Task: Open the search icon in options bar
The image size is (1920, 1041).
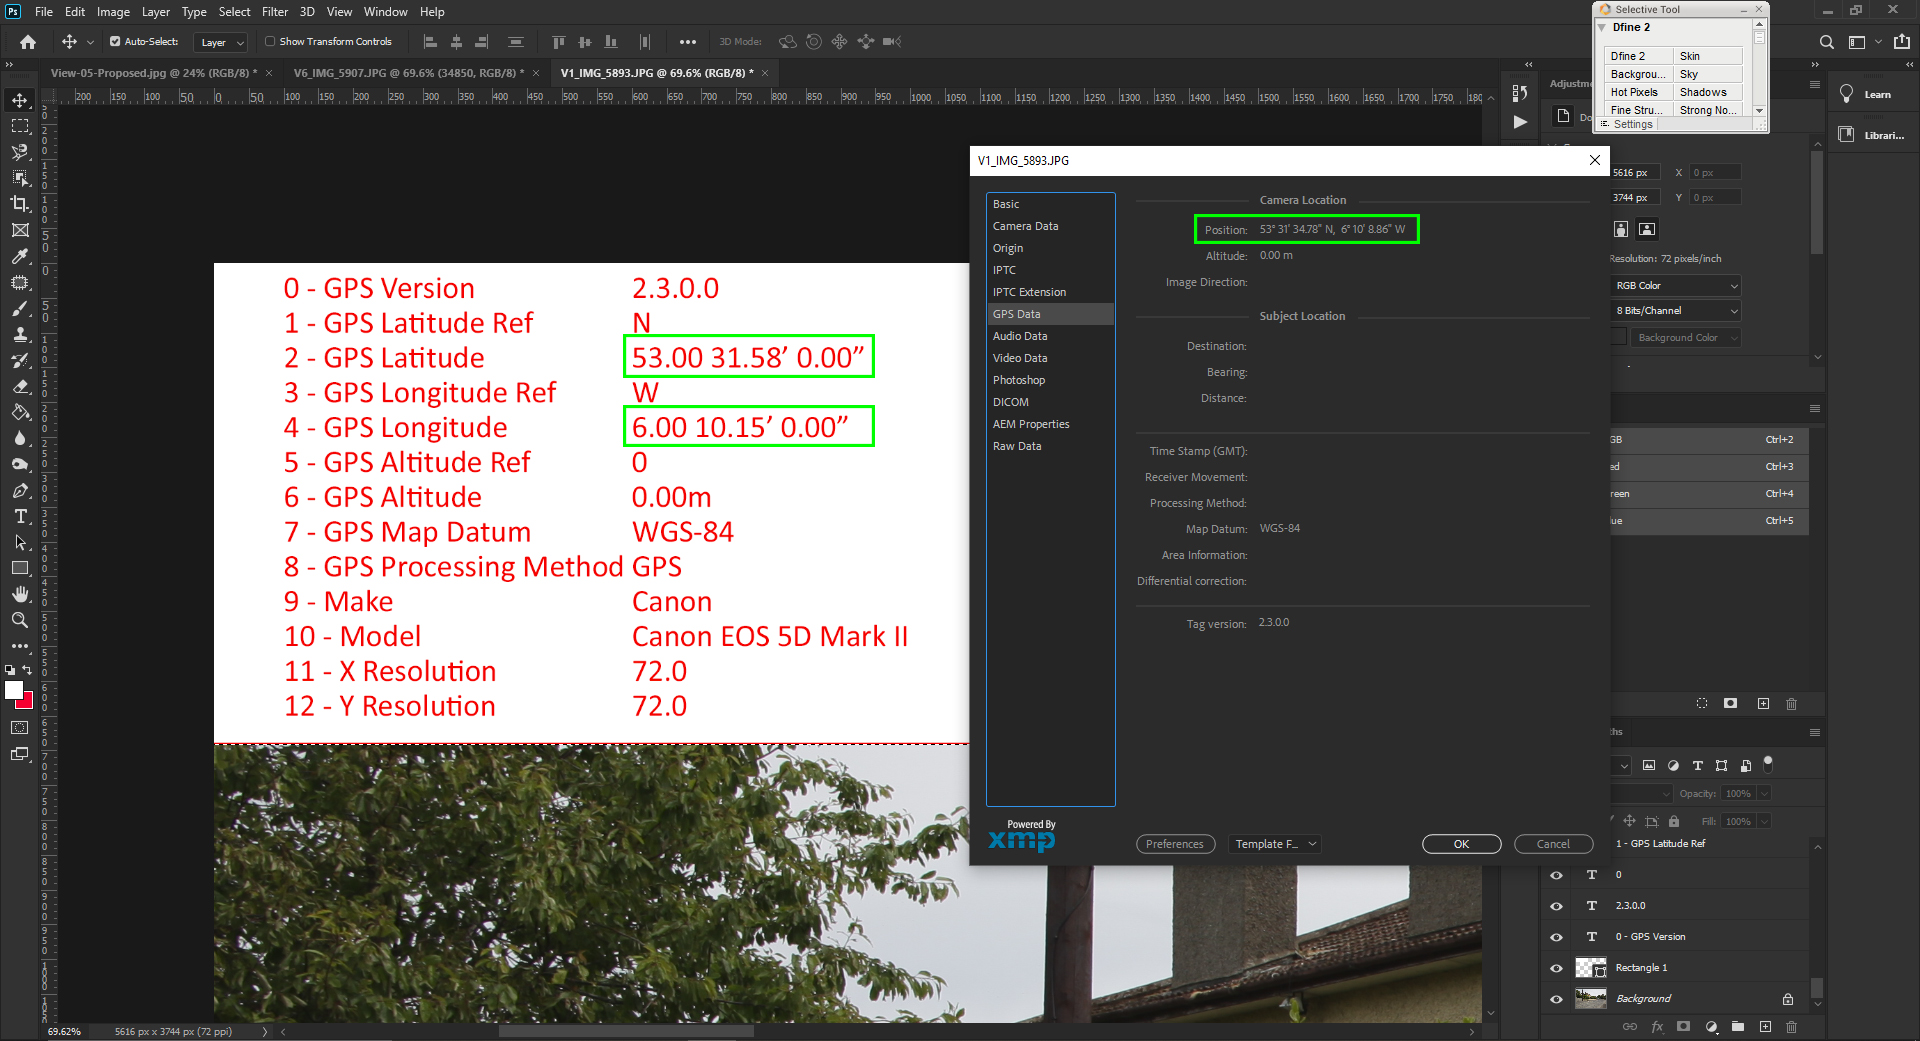Action: pos(1827,42)
